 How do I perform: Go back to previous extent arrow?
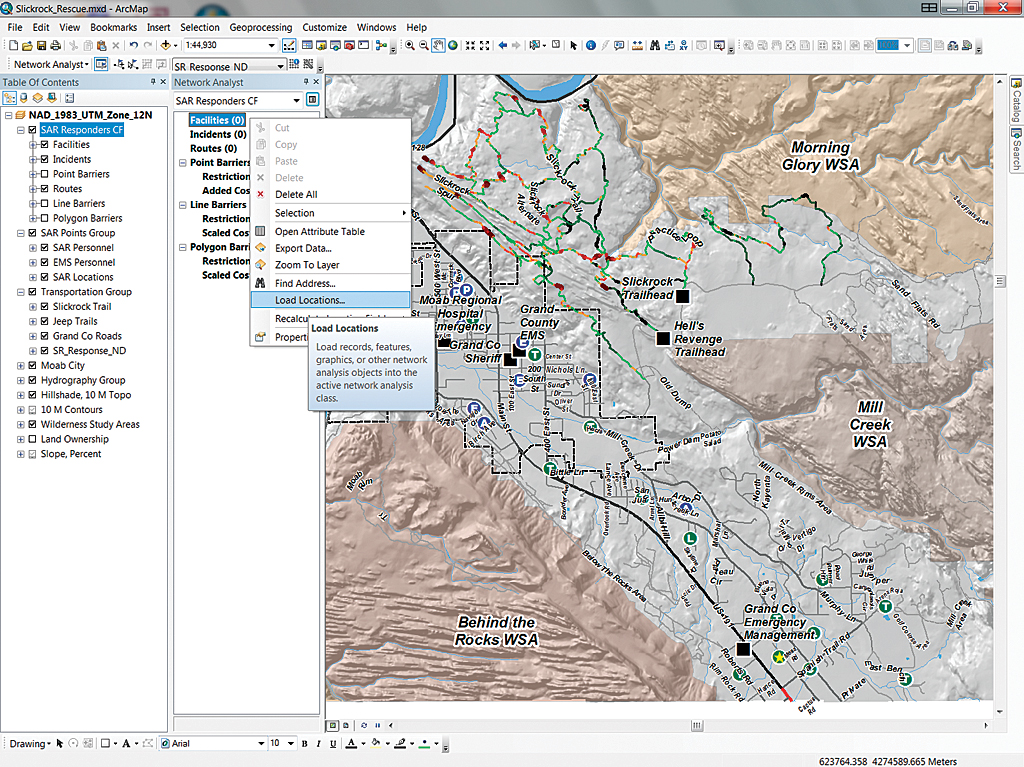(x=502, y=46)
